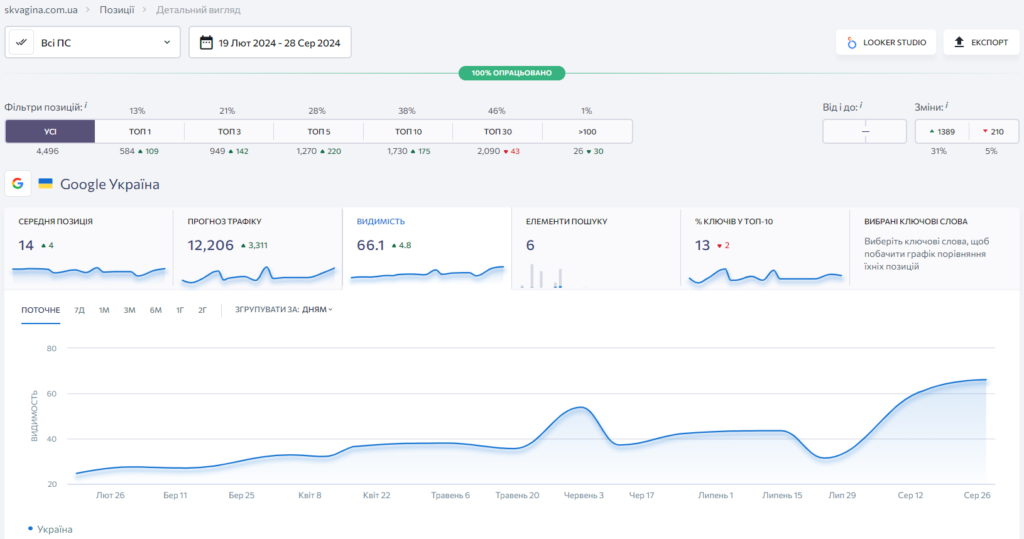Click the Ukraine flag icon
The height and width of the screenshot is (539, 1024).
pos(45,184)
